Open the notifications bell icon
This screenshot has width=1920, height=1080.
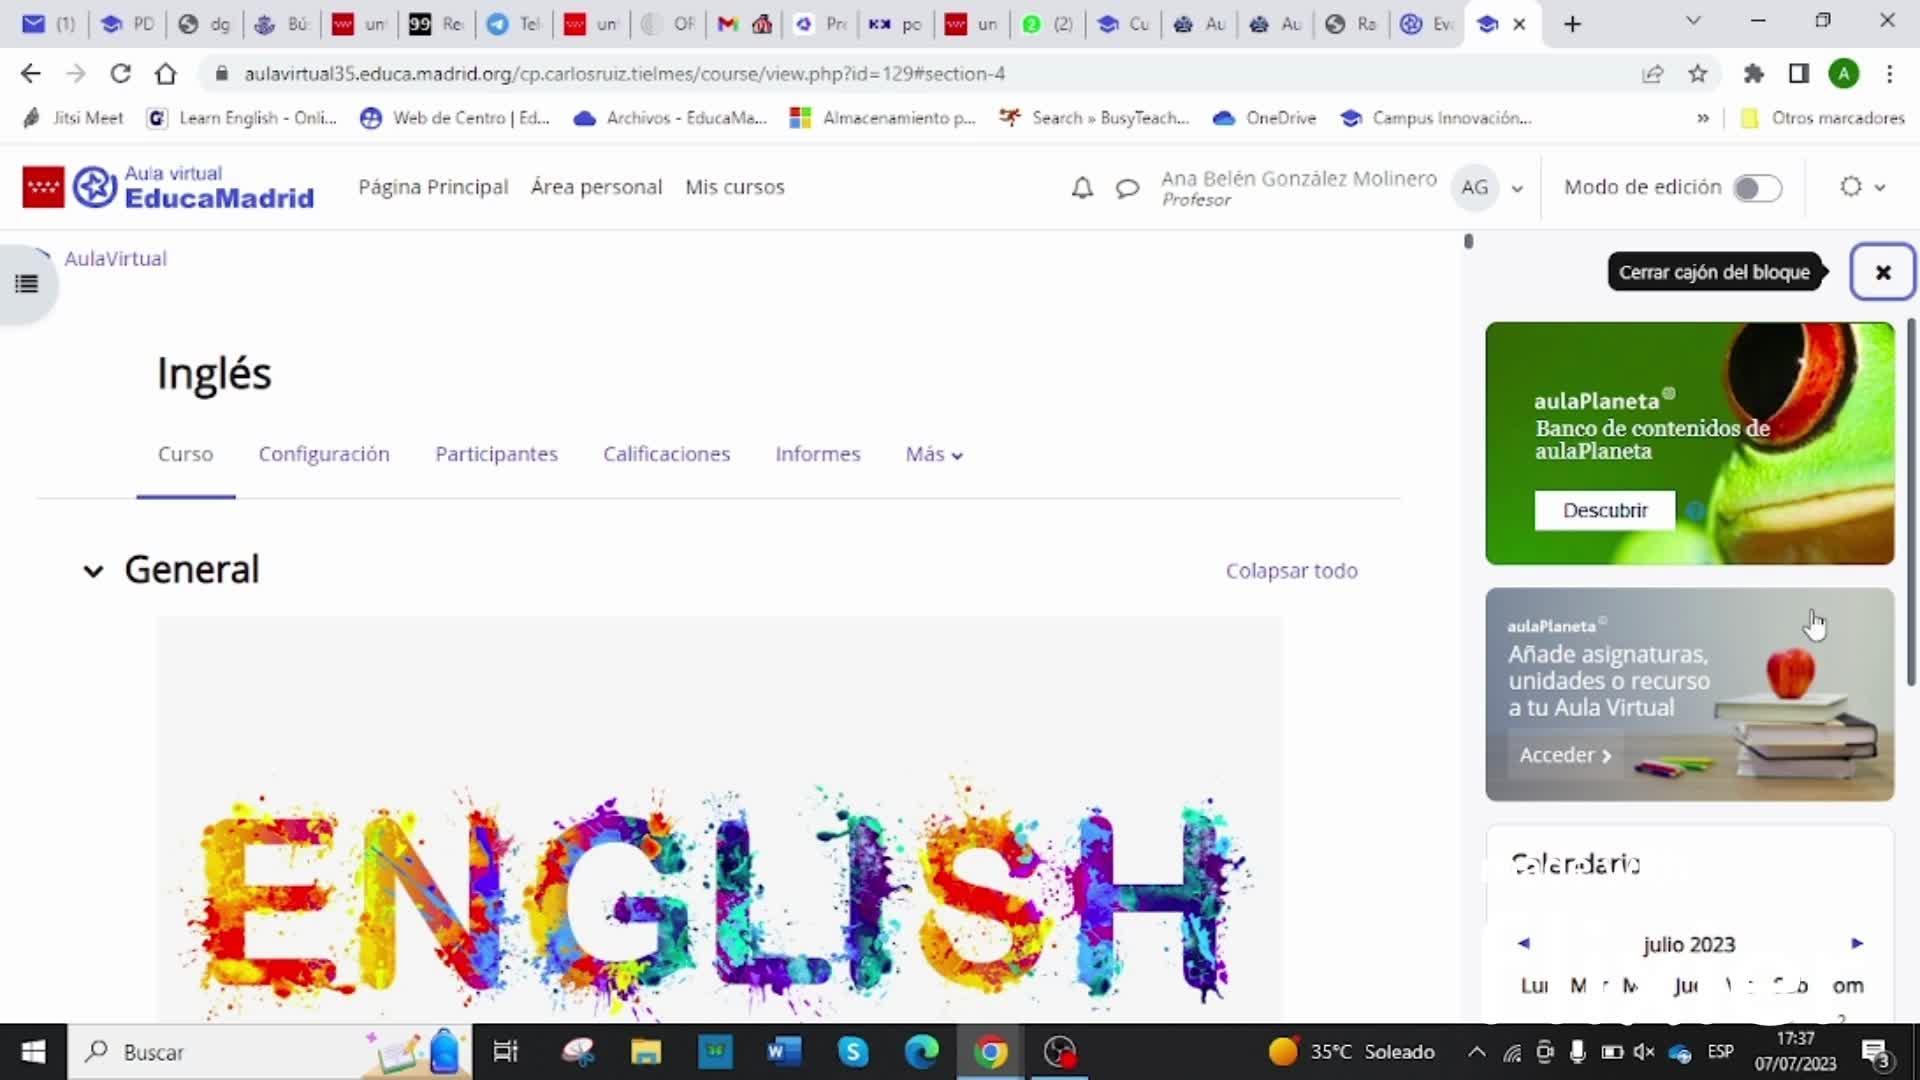[1082, 188]
